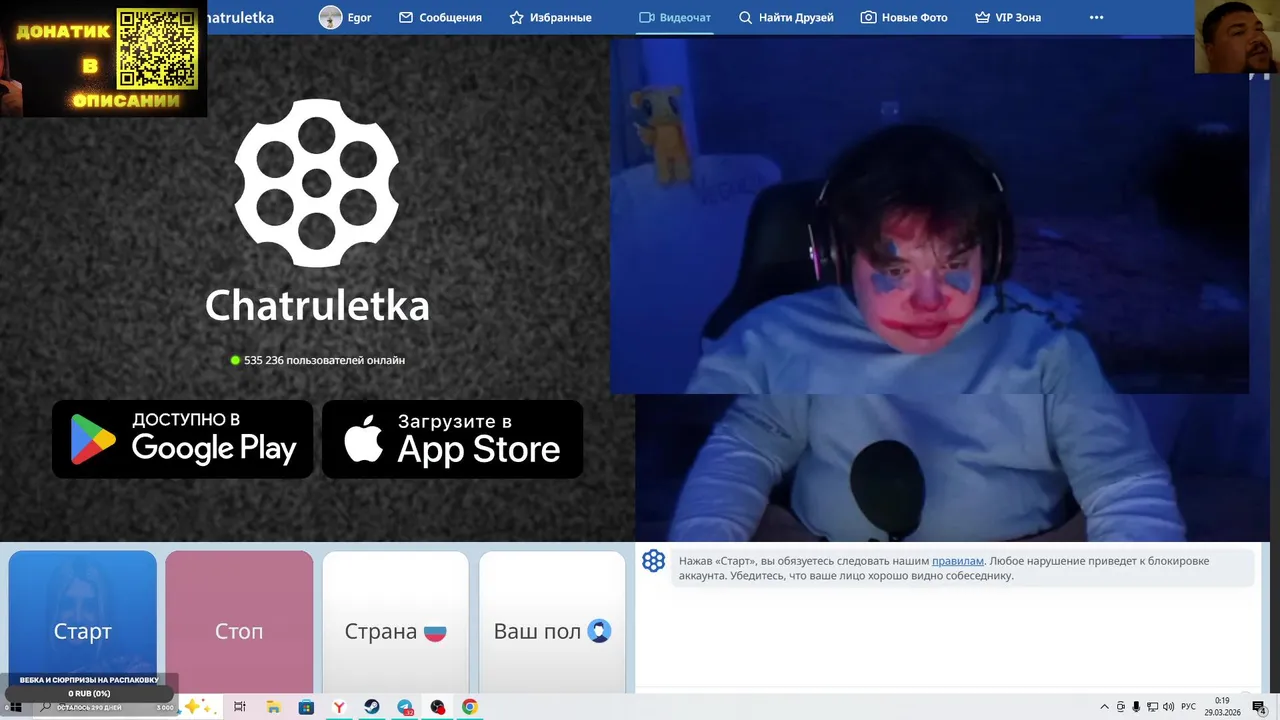Expand the hidden tray icons chevron
Image resolution: width=1280 pixels, height=720 pixels.
[x=1104, y=707]
